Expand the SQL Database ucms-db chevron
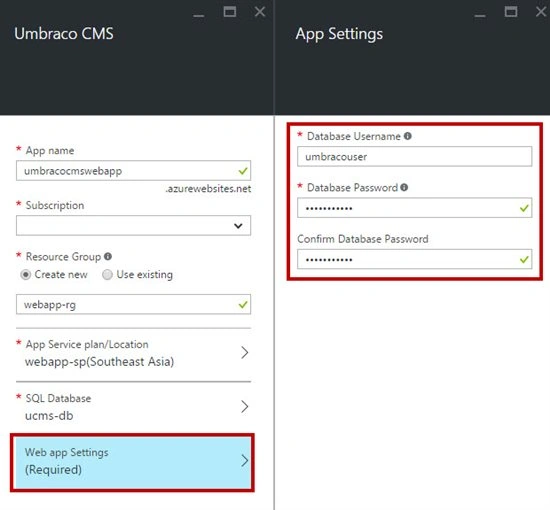The width and height of the screenshot is (550, 510). pos(244,407)
